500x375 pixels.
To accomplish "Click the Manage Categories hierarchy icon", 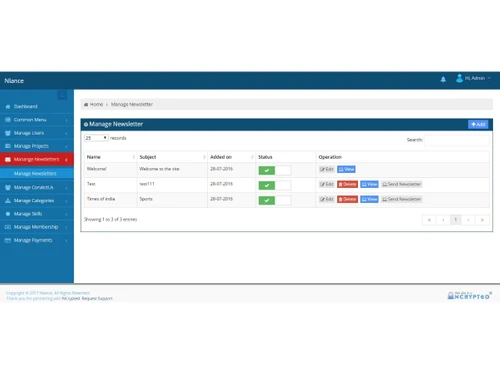I will click(x=8, y=201).
